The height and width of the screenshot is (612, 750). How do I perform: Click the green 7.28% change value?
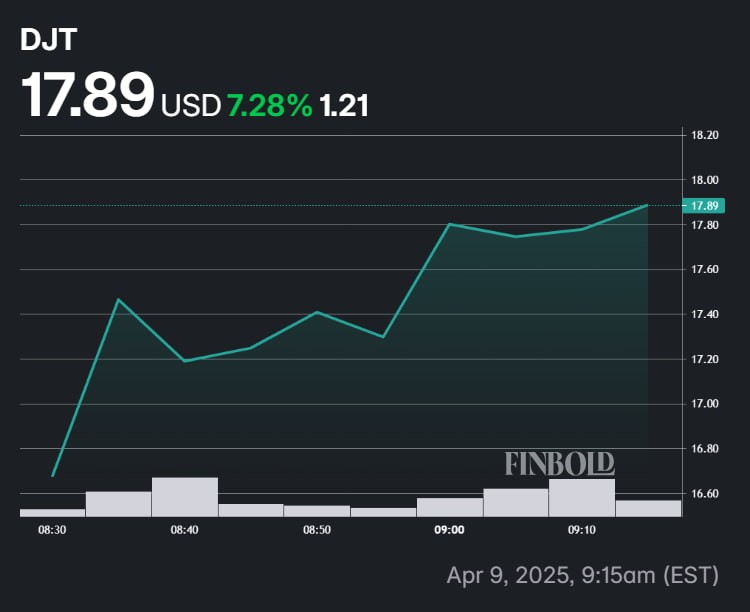(270, 104)
